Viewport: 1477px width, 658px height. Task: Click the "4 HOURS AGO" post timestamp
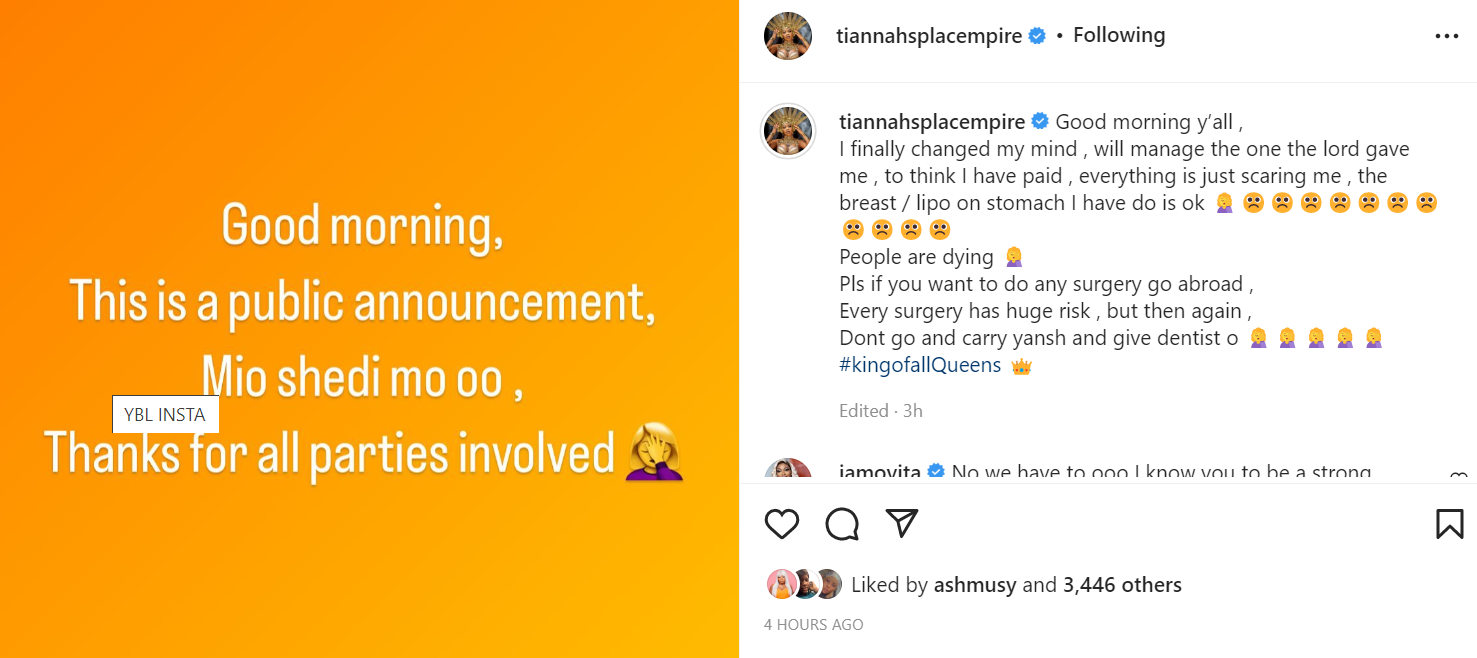coord(813,625)
